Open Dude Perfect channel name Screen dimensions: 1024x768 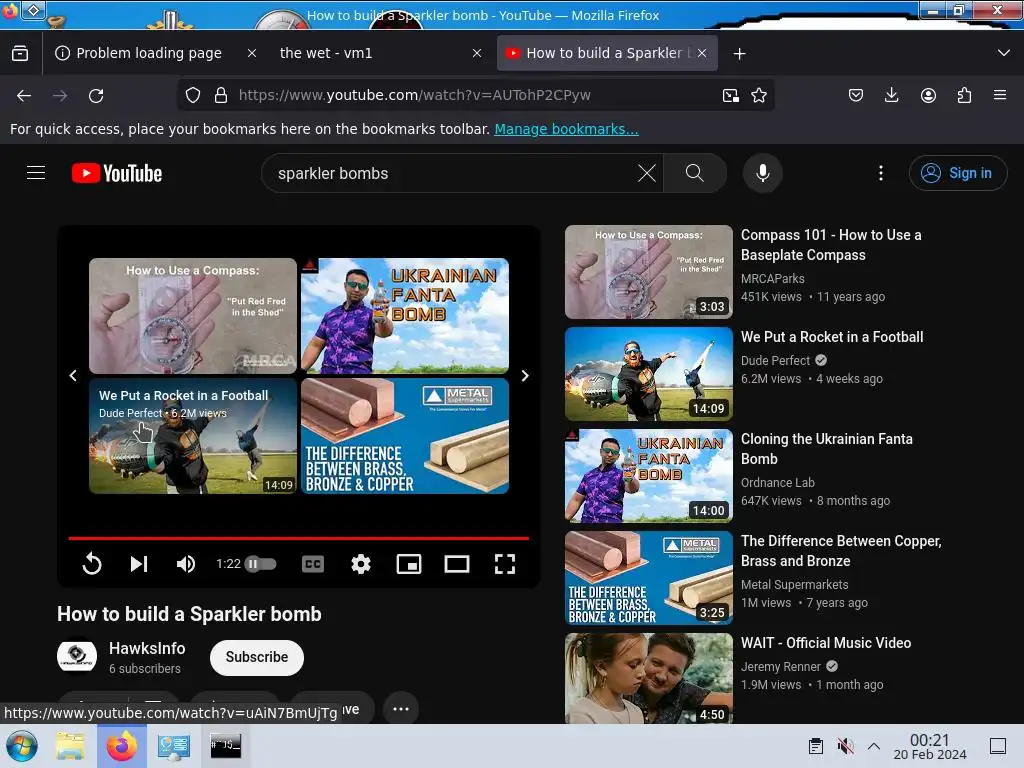coord(775,360)
